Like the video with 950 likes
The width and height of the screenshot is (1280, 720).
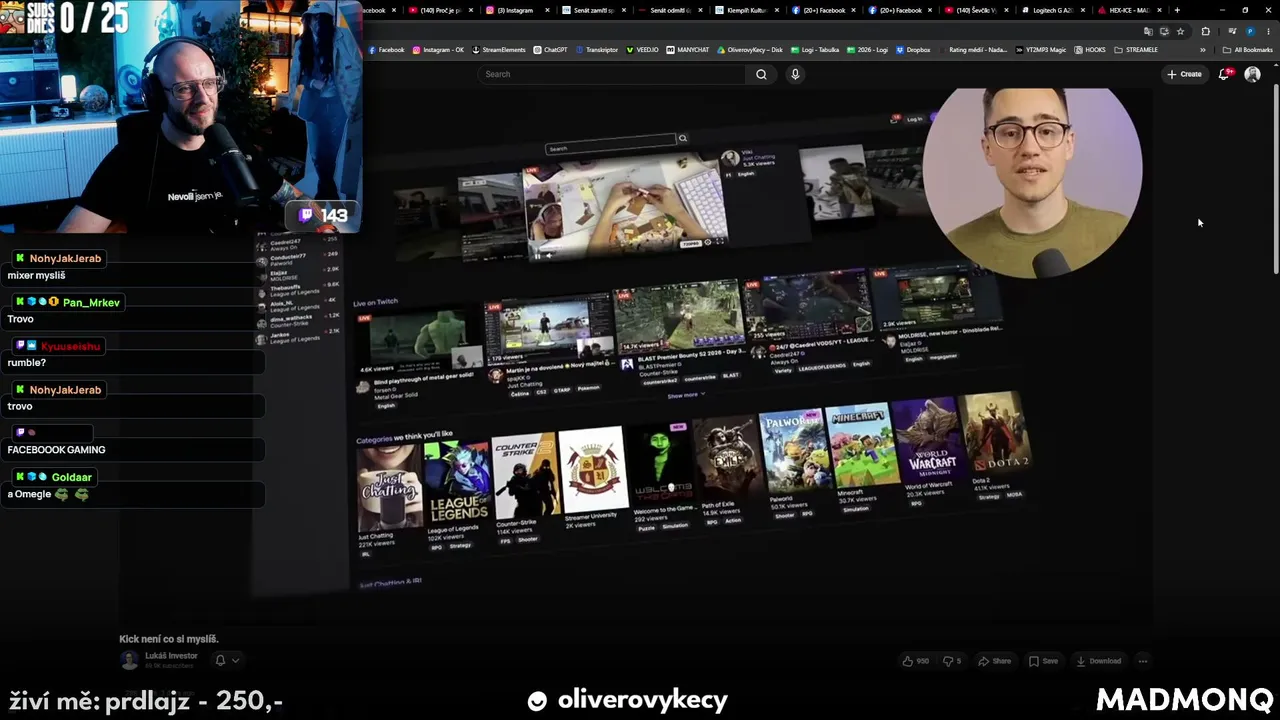[915, 661]
